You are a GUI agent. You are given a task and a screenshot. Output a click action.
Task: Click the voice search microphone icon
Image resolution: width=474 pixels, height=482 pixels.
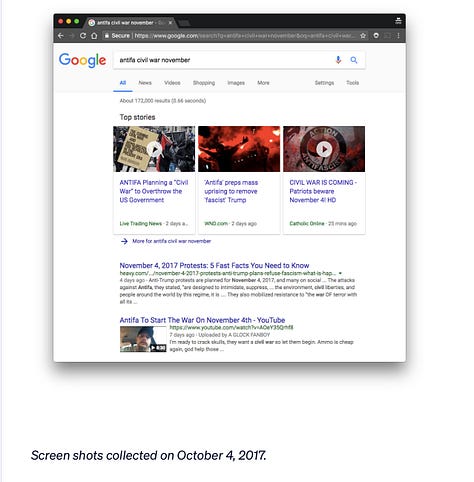(x=338, y=60)
